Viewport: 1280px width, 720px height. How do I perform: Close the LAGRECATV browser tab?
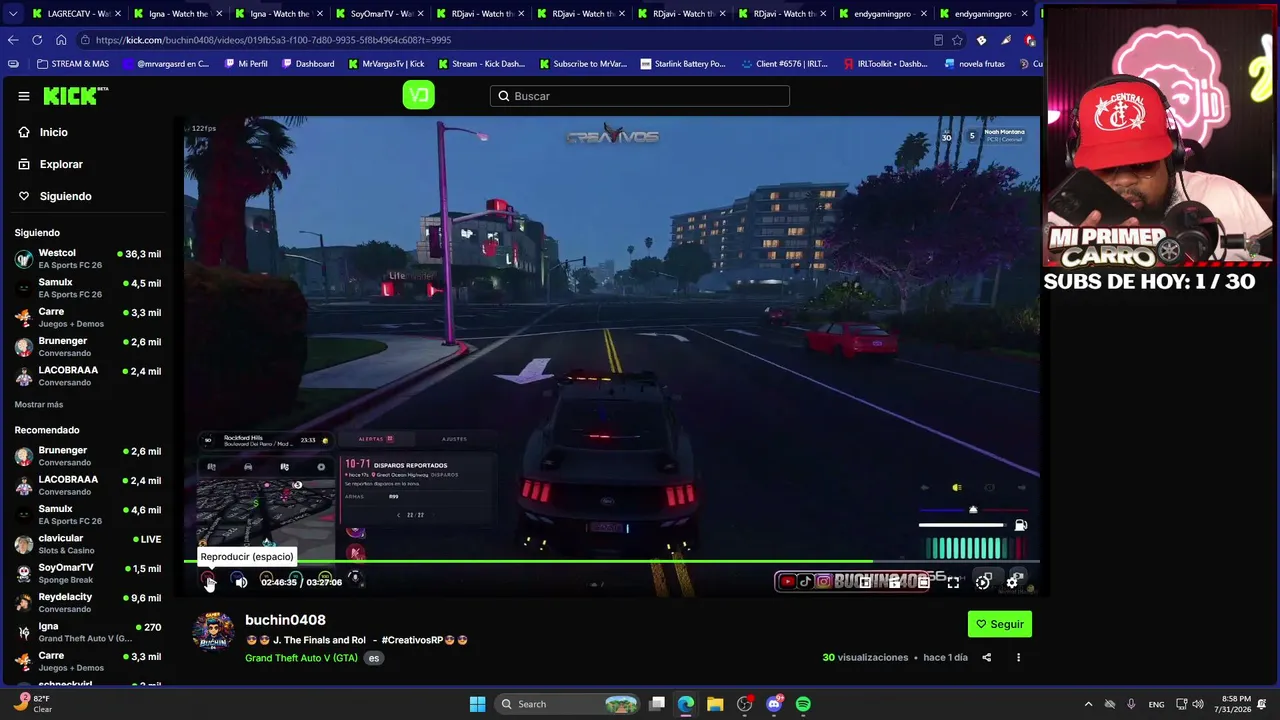click(x=117, y=14)
